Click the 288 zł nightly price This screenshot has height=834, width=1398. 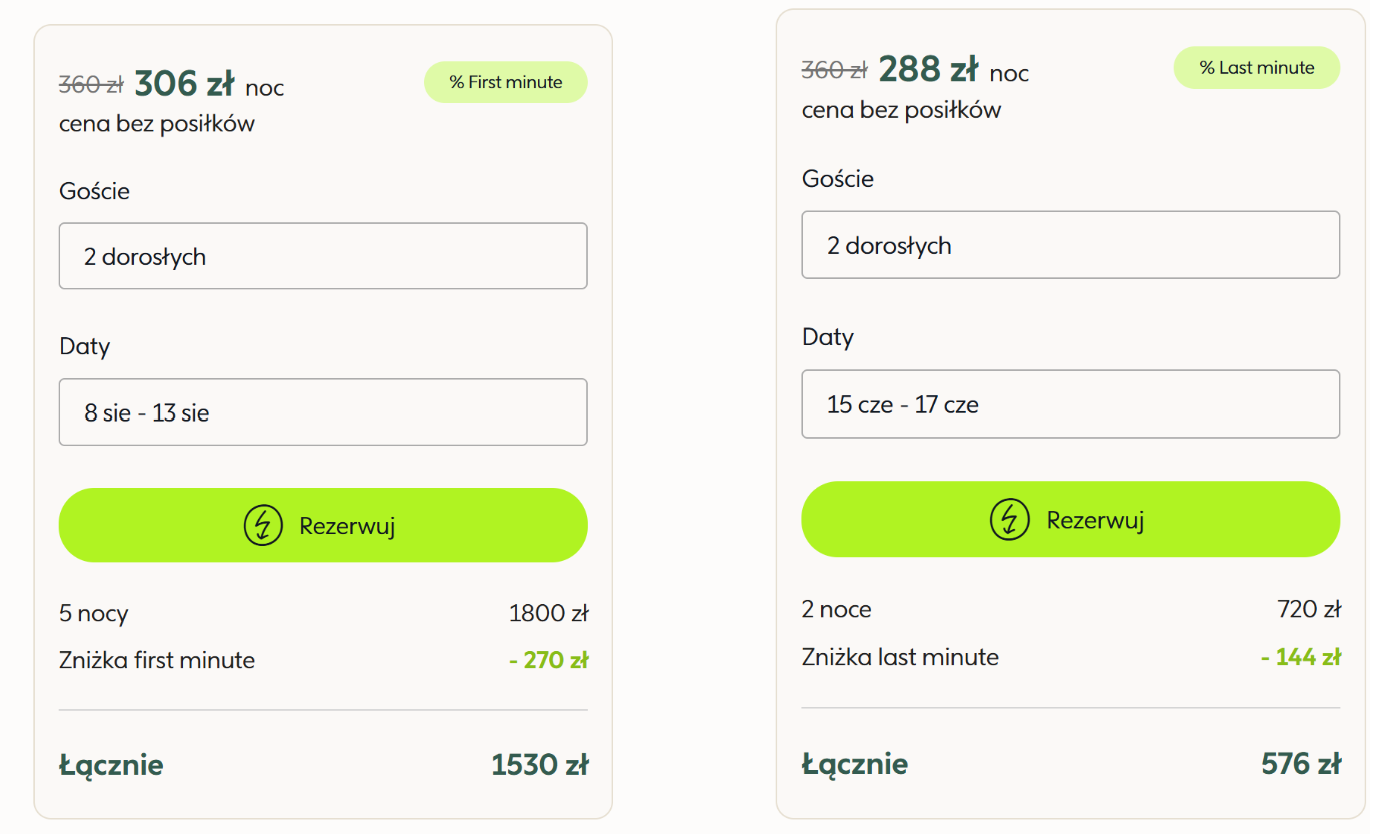[x=928, y=70]
